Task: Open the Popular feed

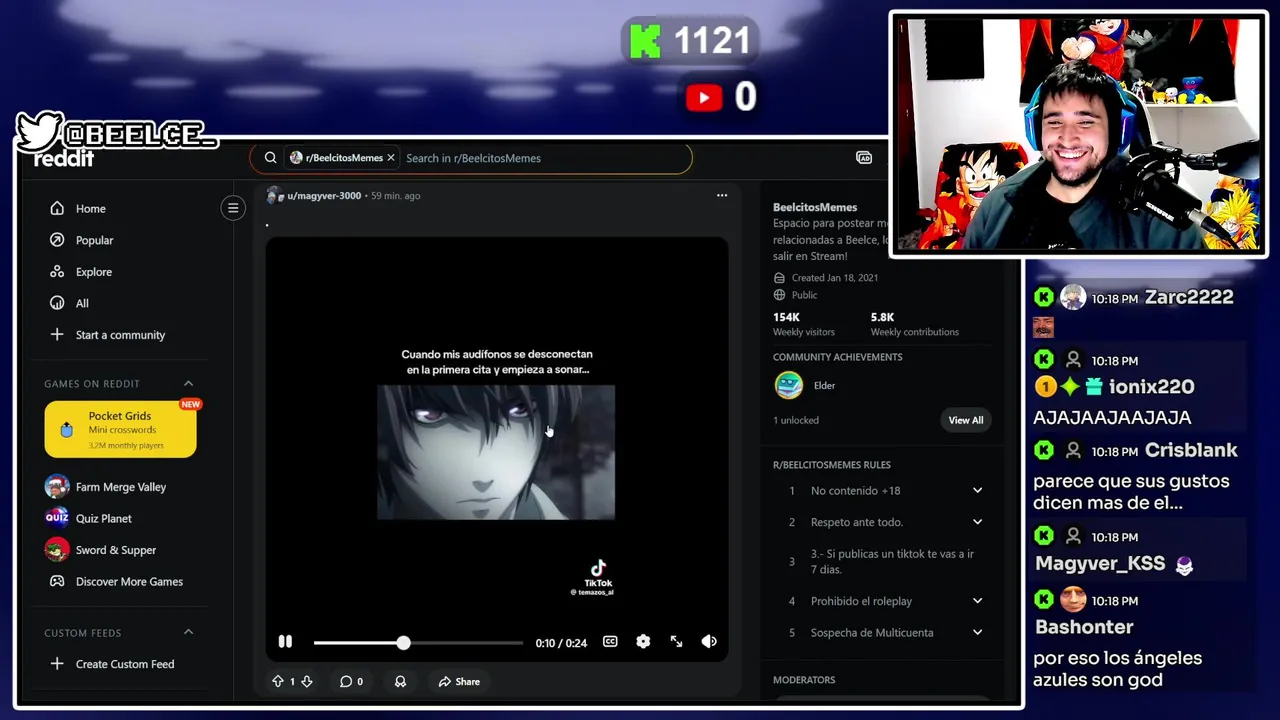Action: 94,240
